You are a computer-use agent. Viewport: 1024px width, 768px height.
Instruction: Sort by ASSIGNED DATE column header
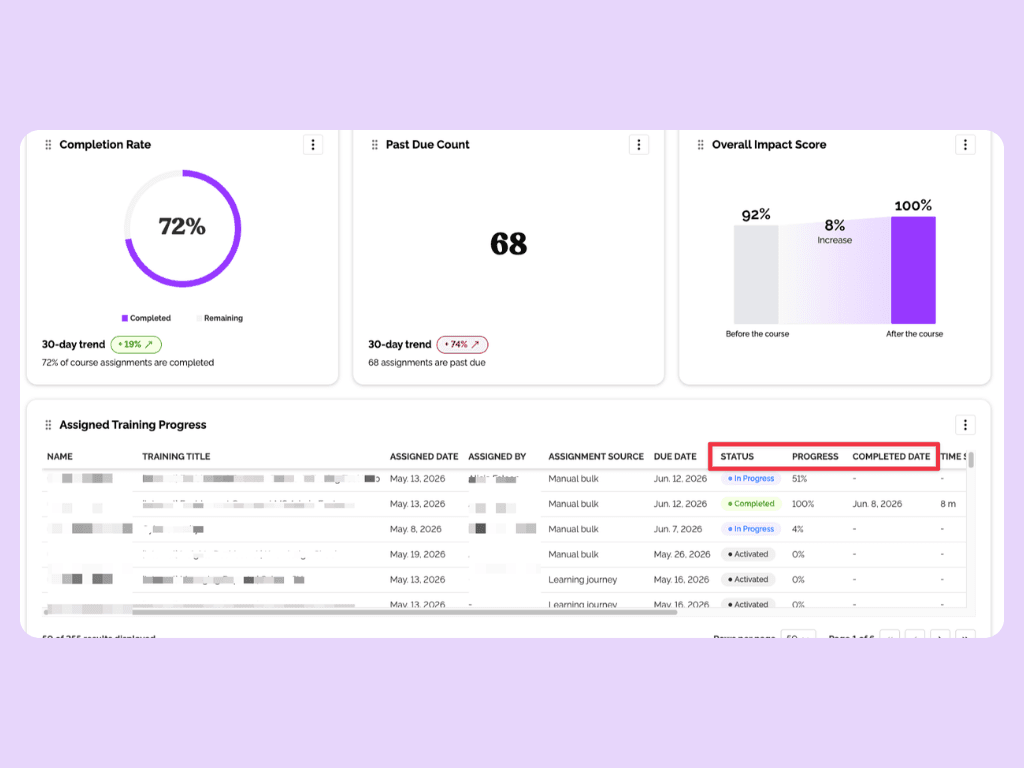coord(424,456)
